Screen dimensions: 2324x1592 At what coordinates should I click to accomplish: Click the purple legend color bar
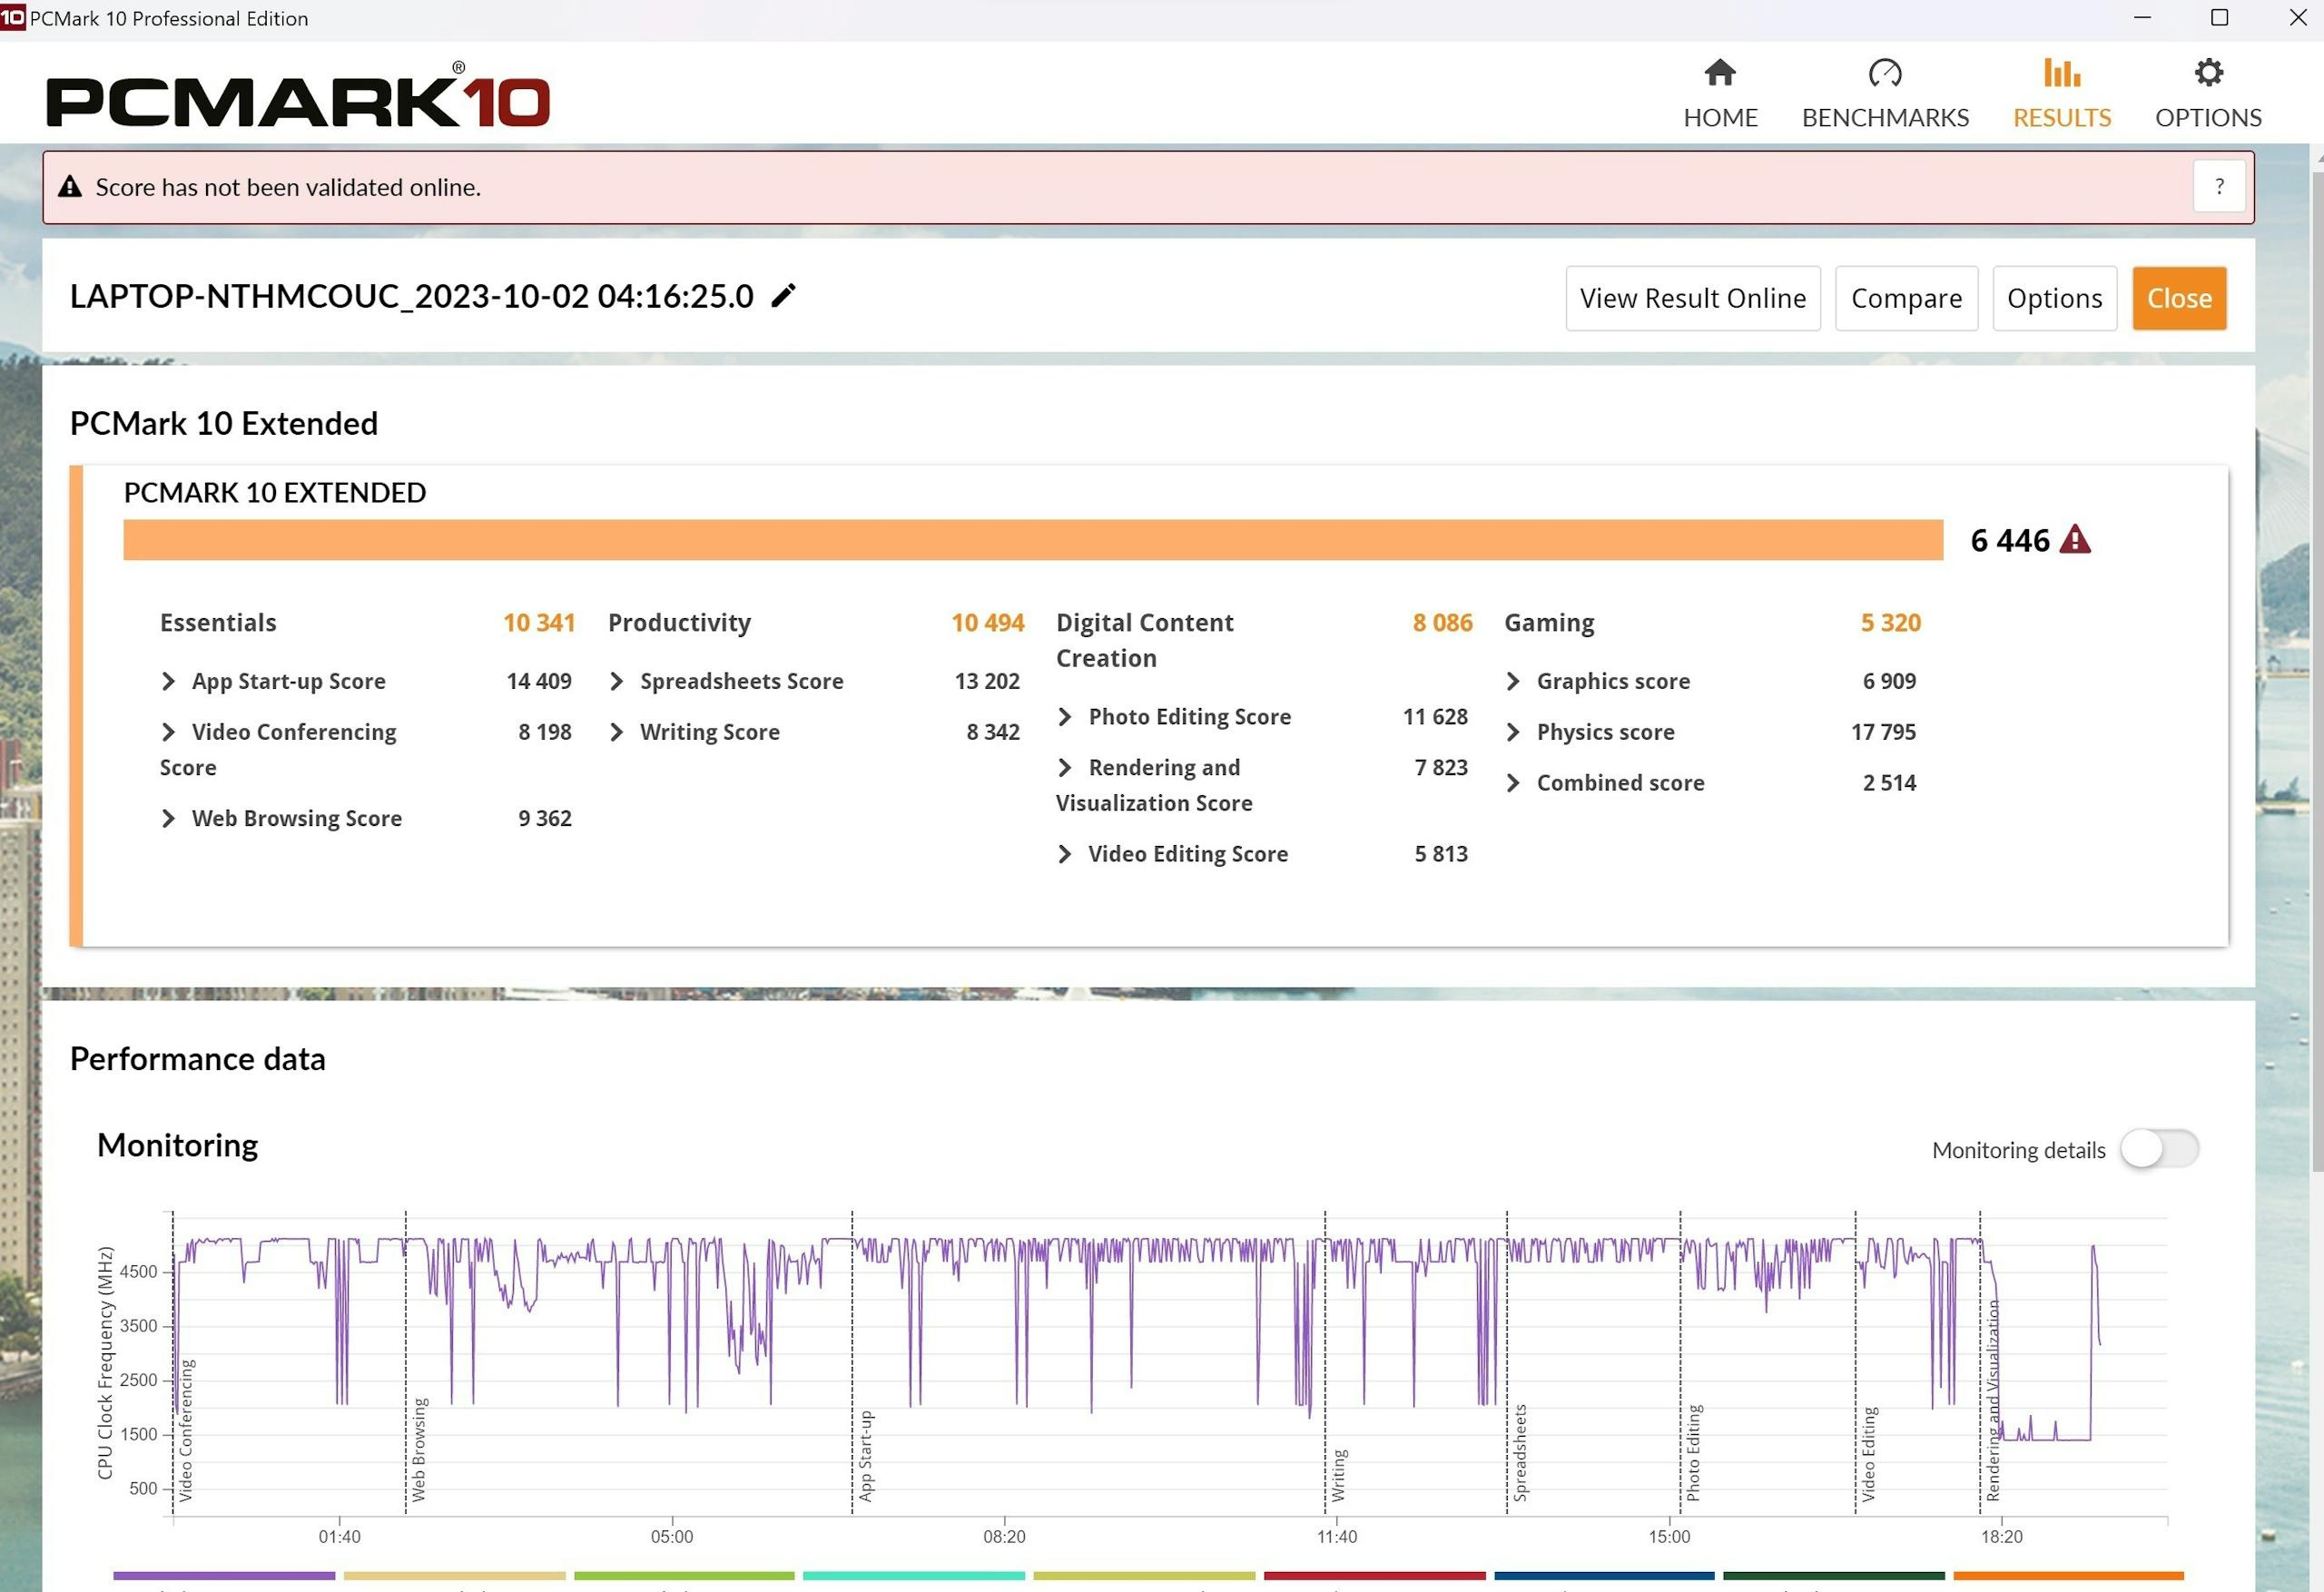click(224, 1576)
